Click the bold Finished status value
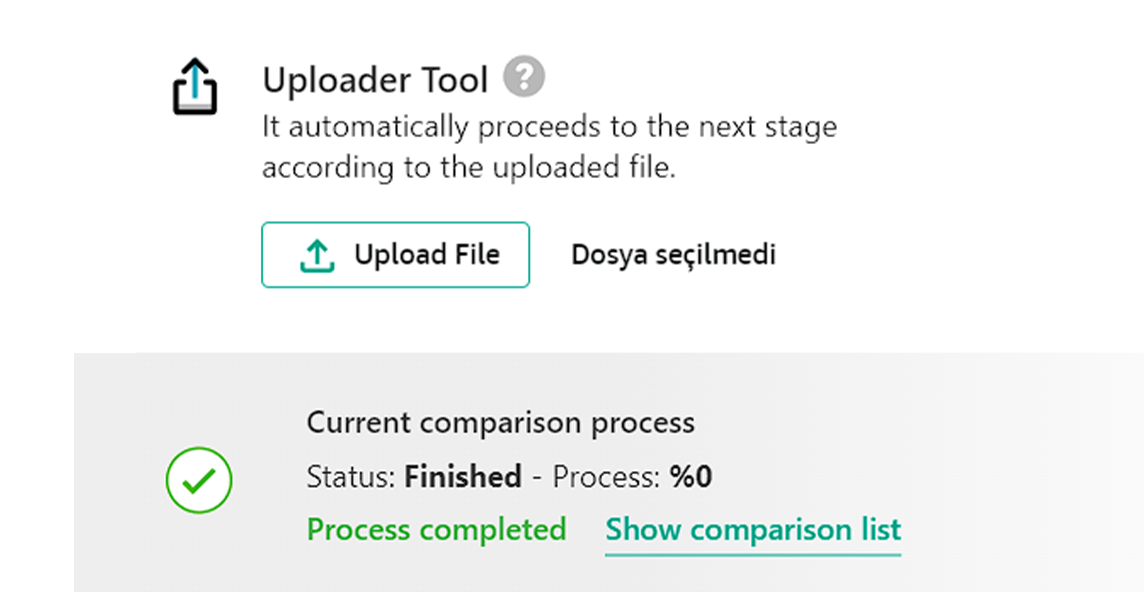 [463, 477]
